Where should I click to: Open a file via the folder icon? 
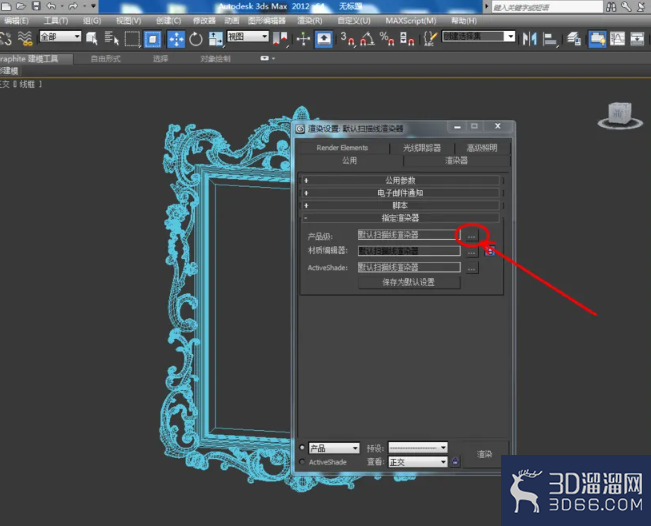21,6
